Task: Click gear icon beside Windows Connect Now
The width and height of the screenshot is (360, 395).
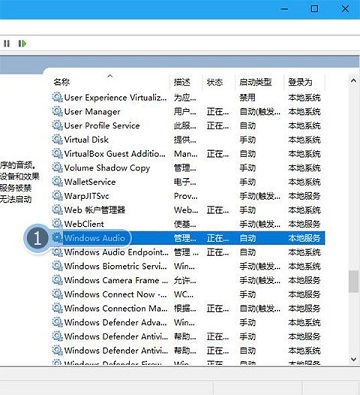Action: tap(57, 294)
